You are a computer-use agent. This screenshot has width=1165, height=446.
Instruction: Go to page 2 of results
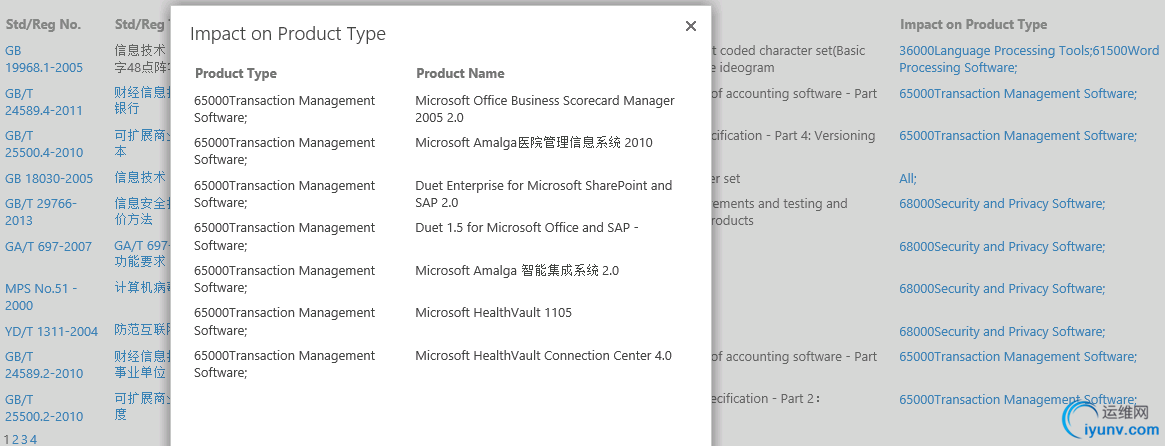tap(16, 439)
